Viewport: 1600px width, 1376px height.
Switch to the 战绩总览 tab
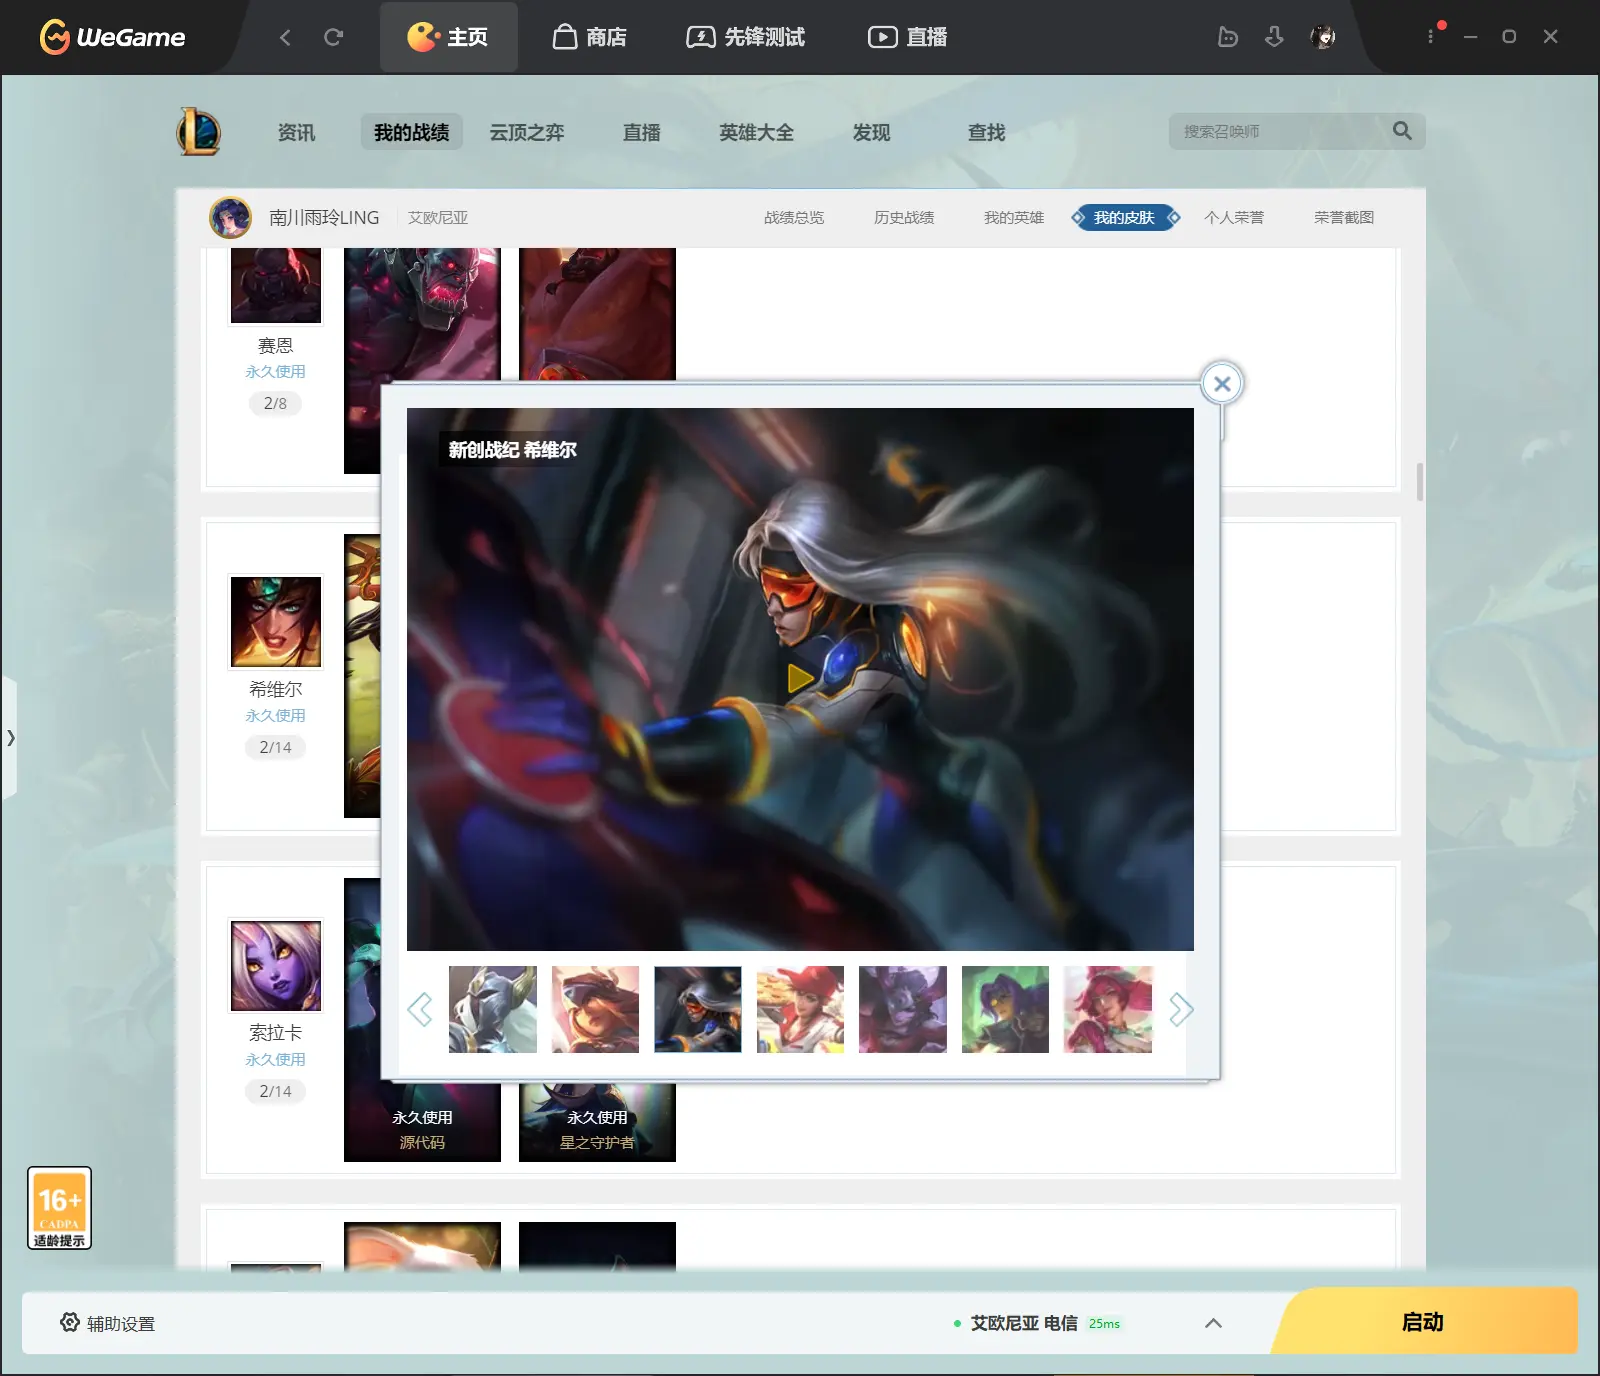(x=794, y=217)
